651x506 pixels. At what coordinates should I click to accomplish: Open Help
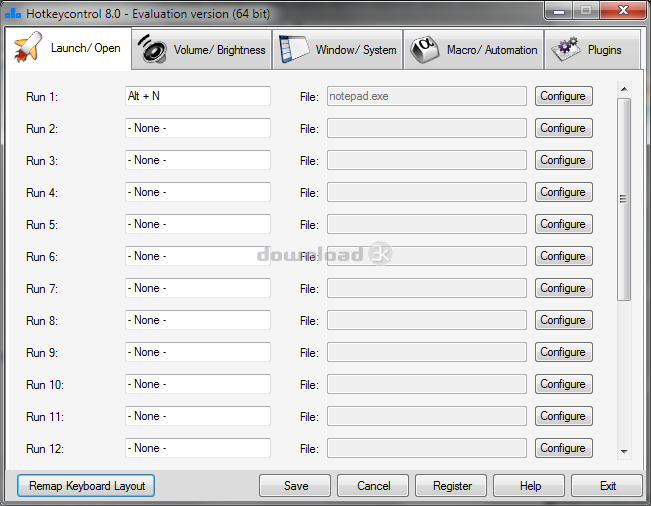(x=529, y=486)
